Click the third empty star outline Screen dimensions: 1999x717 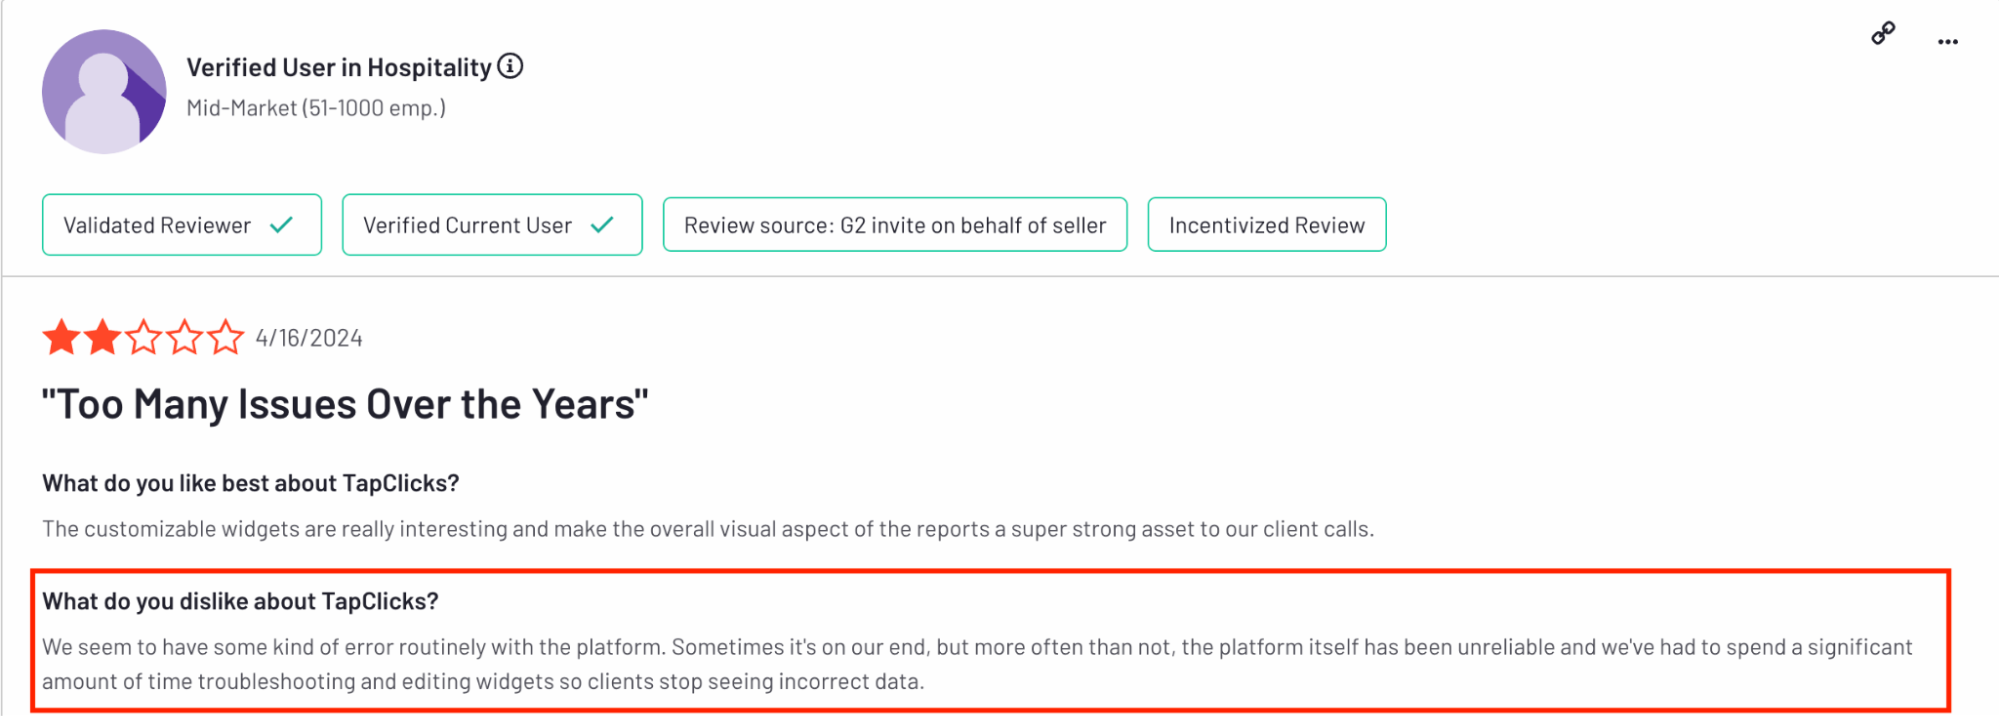(x=142, y=337)
